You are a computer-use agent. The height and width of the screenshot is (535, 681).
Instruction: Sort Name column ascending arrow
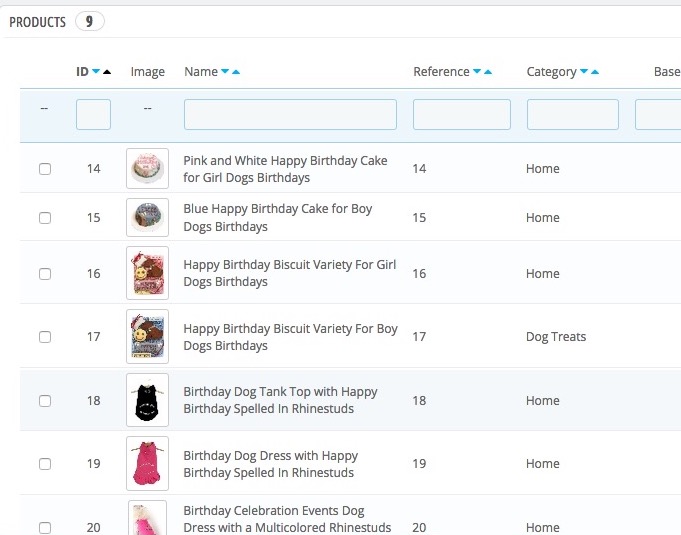[236, 72]
